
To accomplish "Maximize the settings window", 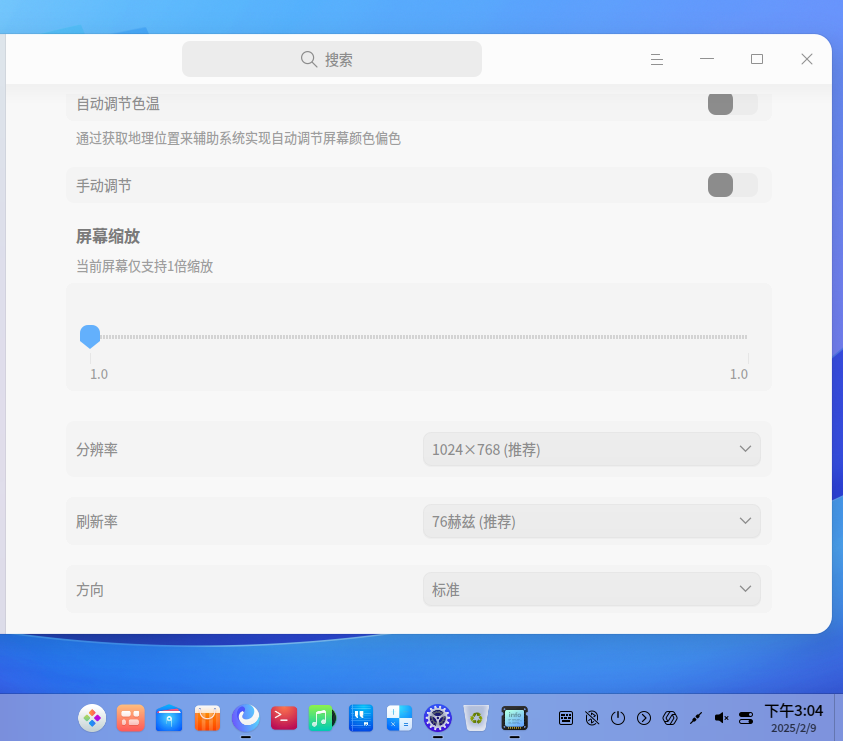I will point(756,59).
